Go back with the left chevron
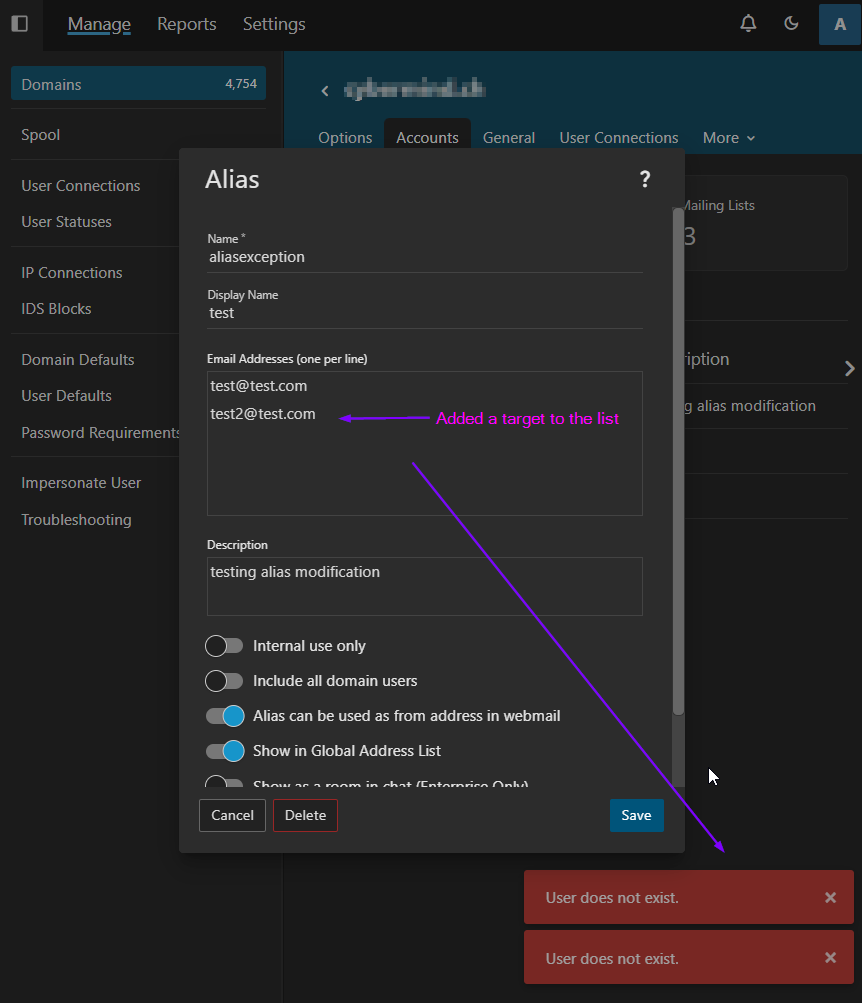 point(325,91)
